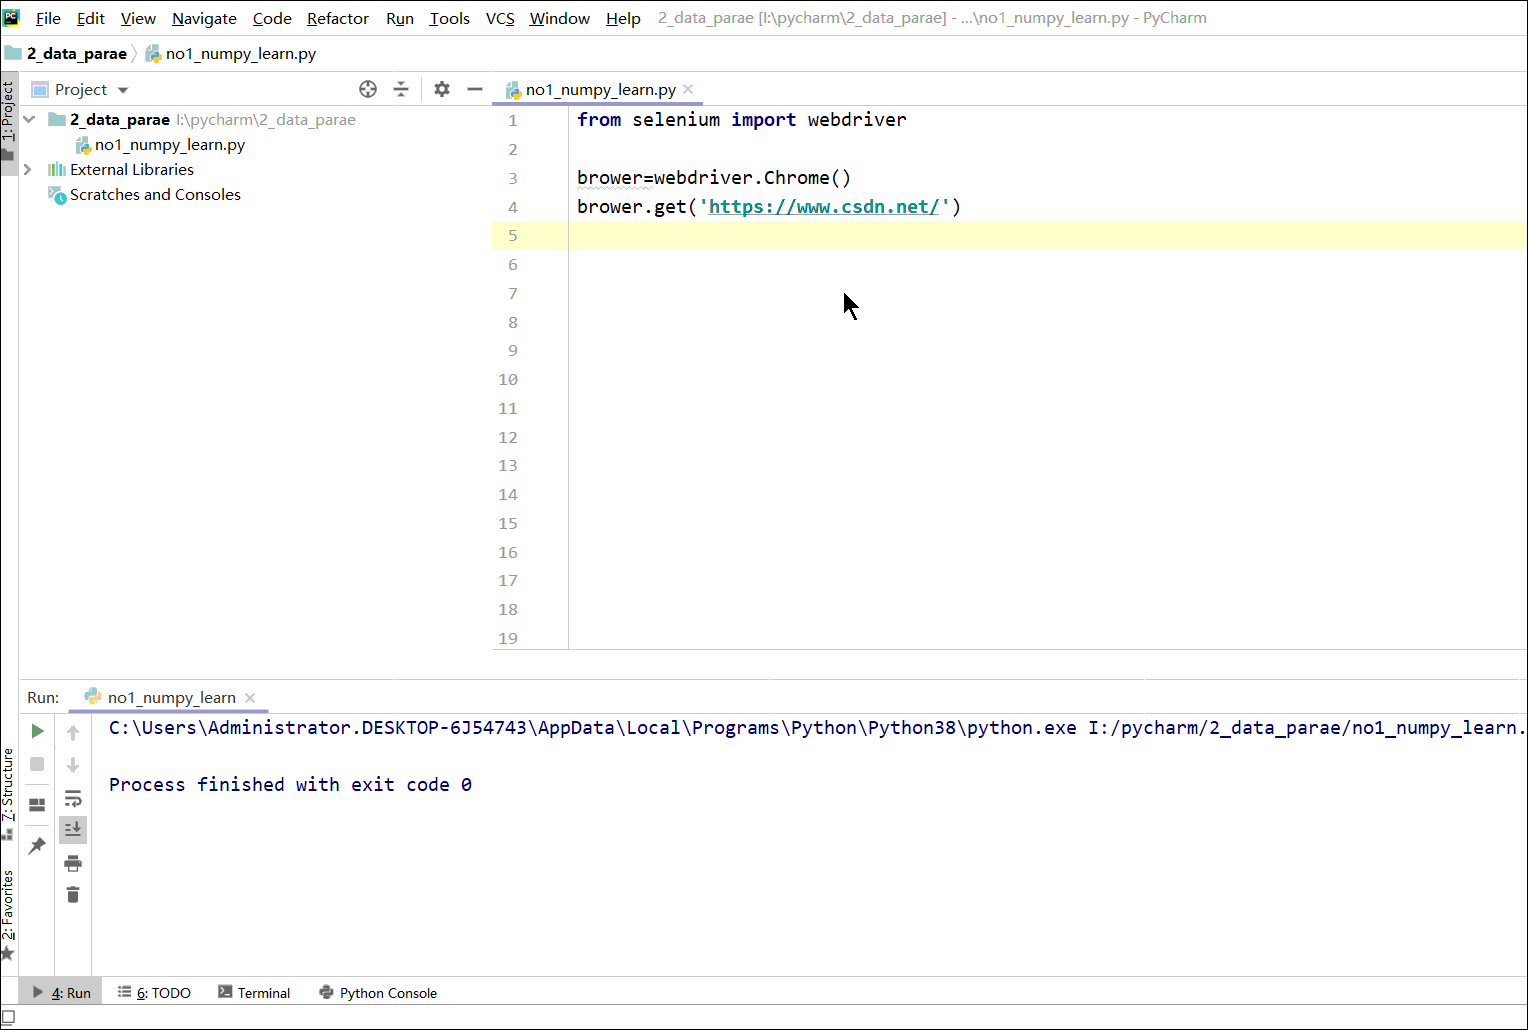Expand External Libraries tree node
Viewport: 1528px width, 1030px height.
pyautogui.click(x=28, y=170)
